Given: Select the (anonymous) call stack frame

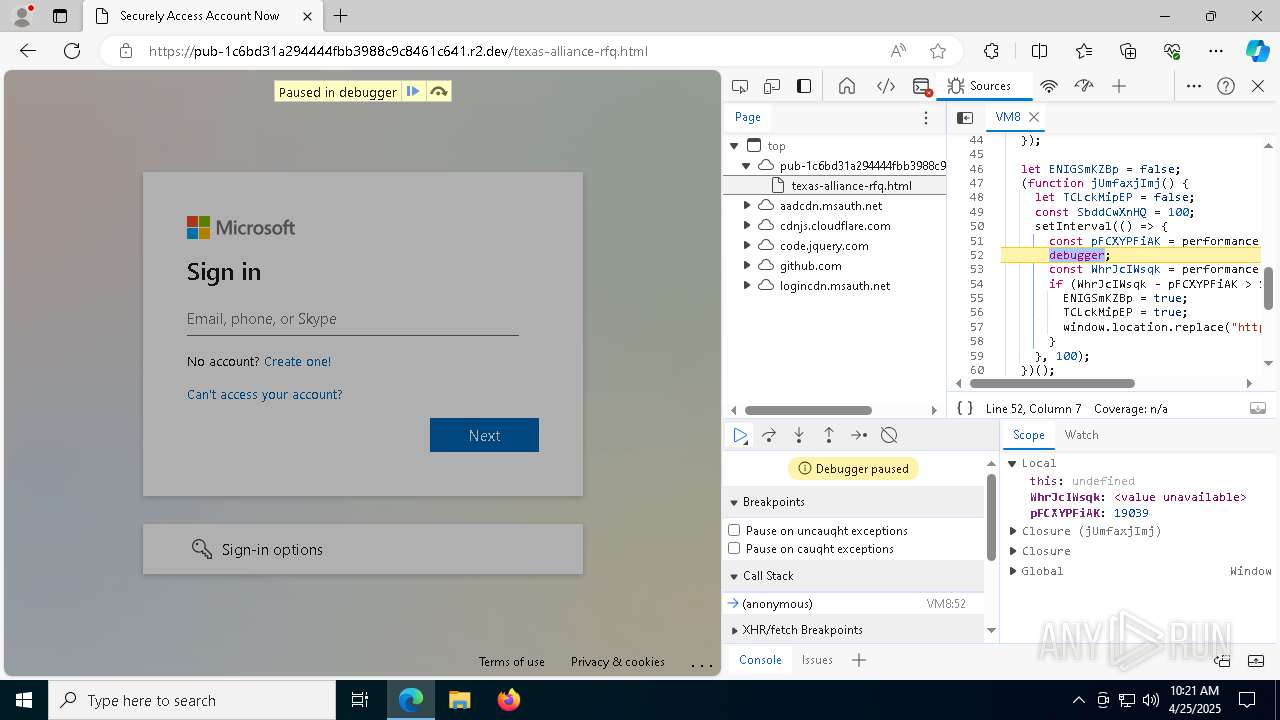Looking at the screenshot, I should [853, 604].
